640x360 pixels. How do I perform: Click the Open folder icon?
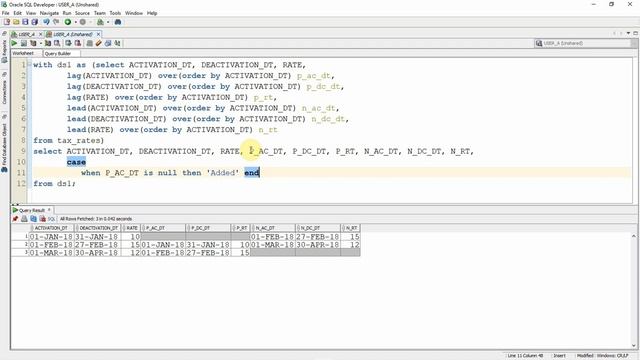pos(16,22)
